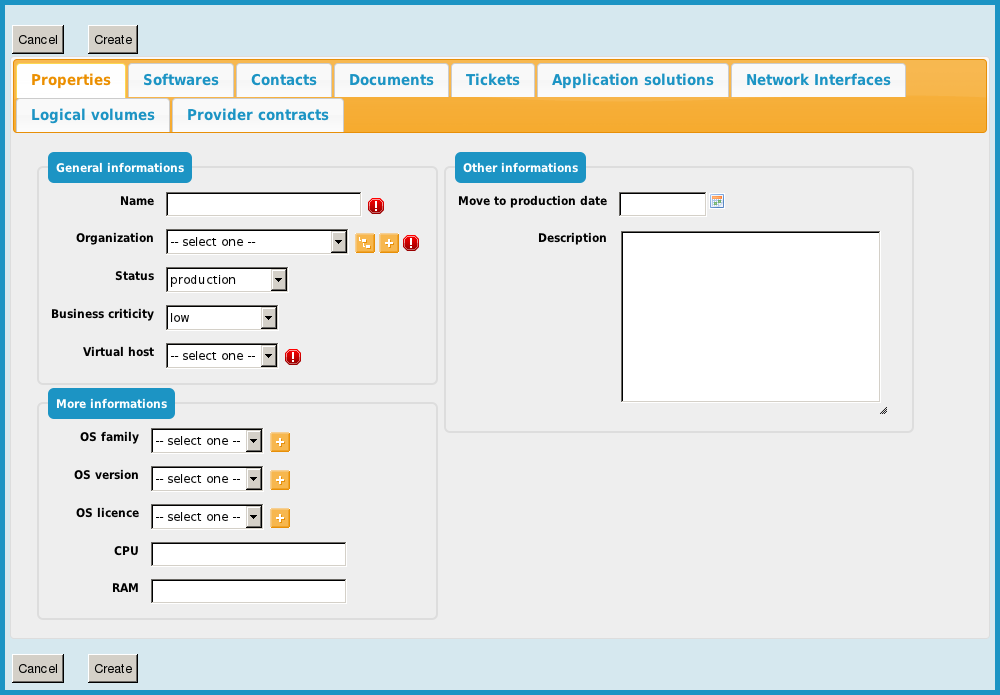
Task: Expand the Organization dropdown
Action: coord(257,242)
